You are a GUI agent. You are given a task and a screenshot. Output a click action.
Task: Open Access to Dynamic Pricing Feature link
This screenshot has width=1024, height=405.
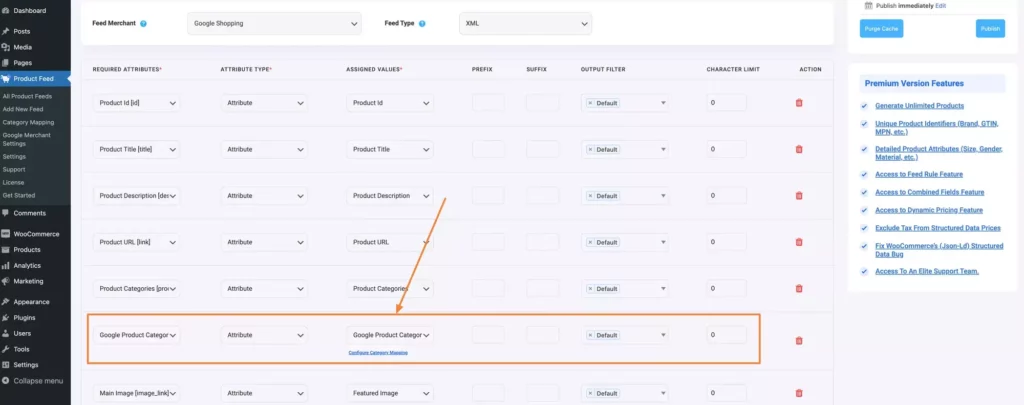tap(929, 210)
